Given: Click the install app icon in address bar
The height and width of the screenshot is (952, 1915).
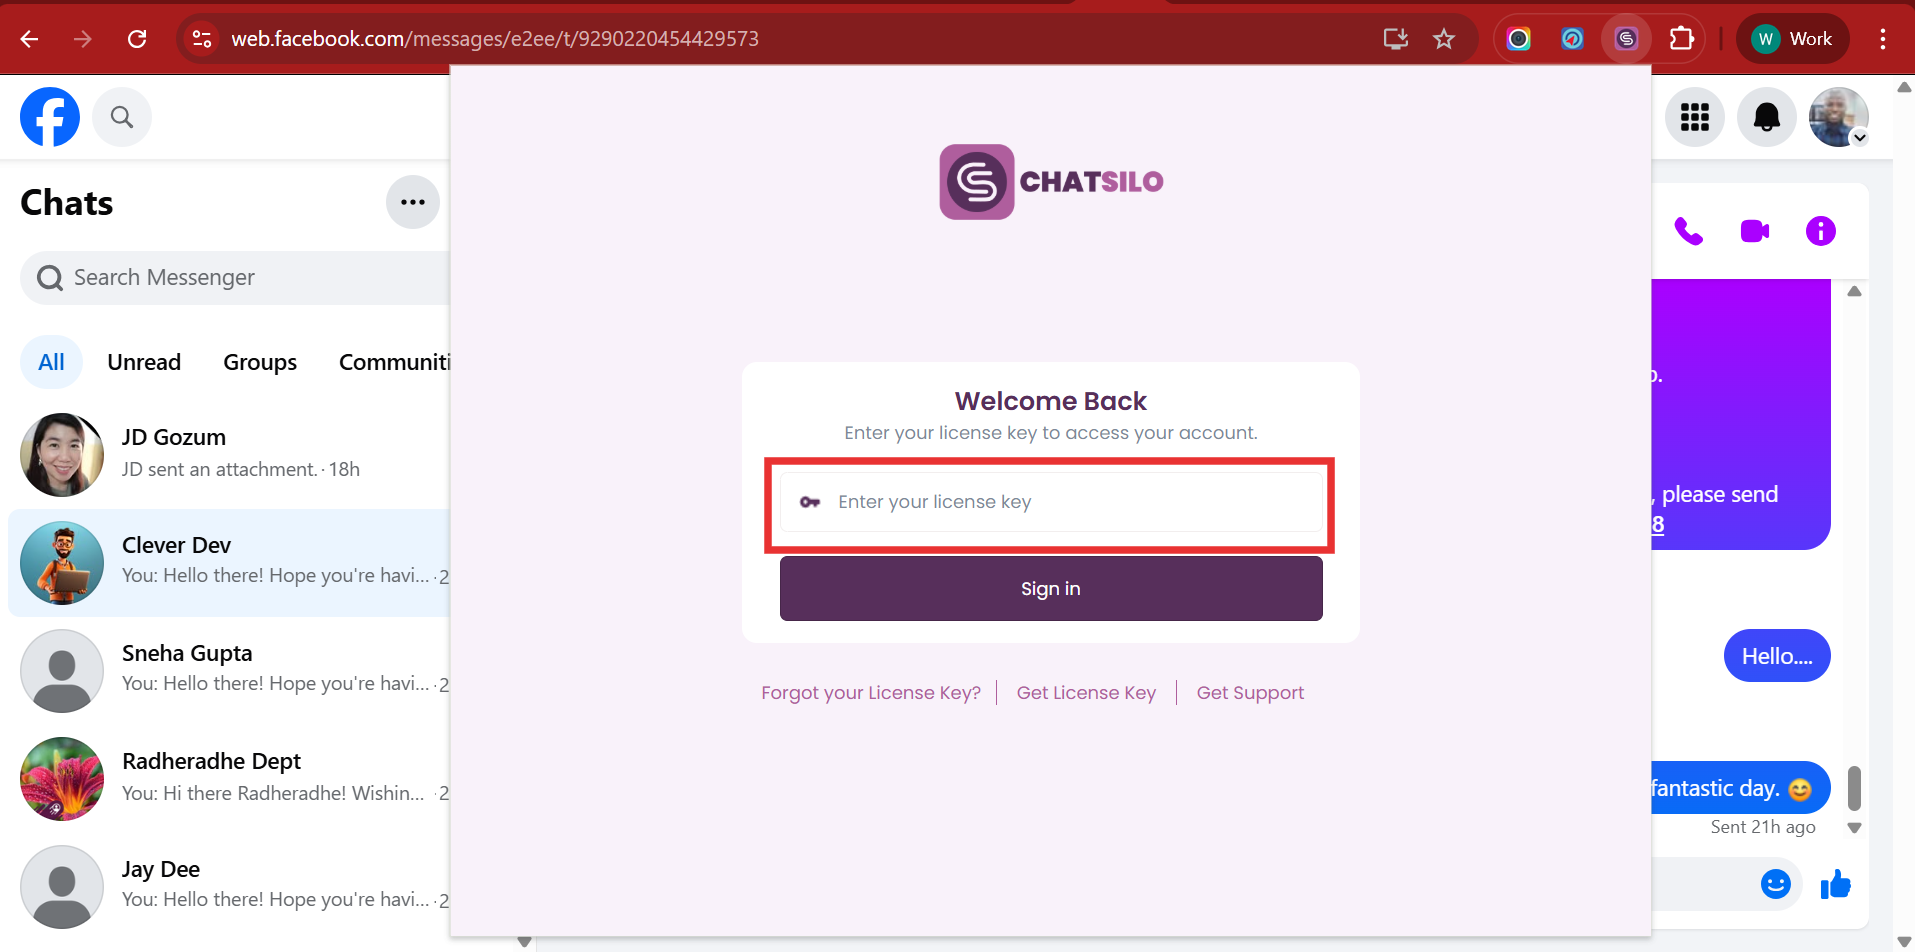Looking at the screenshot, I should [1396, 39].
